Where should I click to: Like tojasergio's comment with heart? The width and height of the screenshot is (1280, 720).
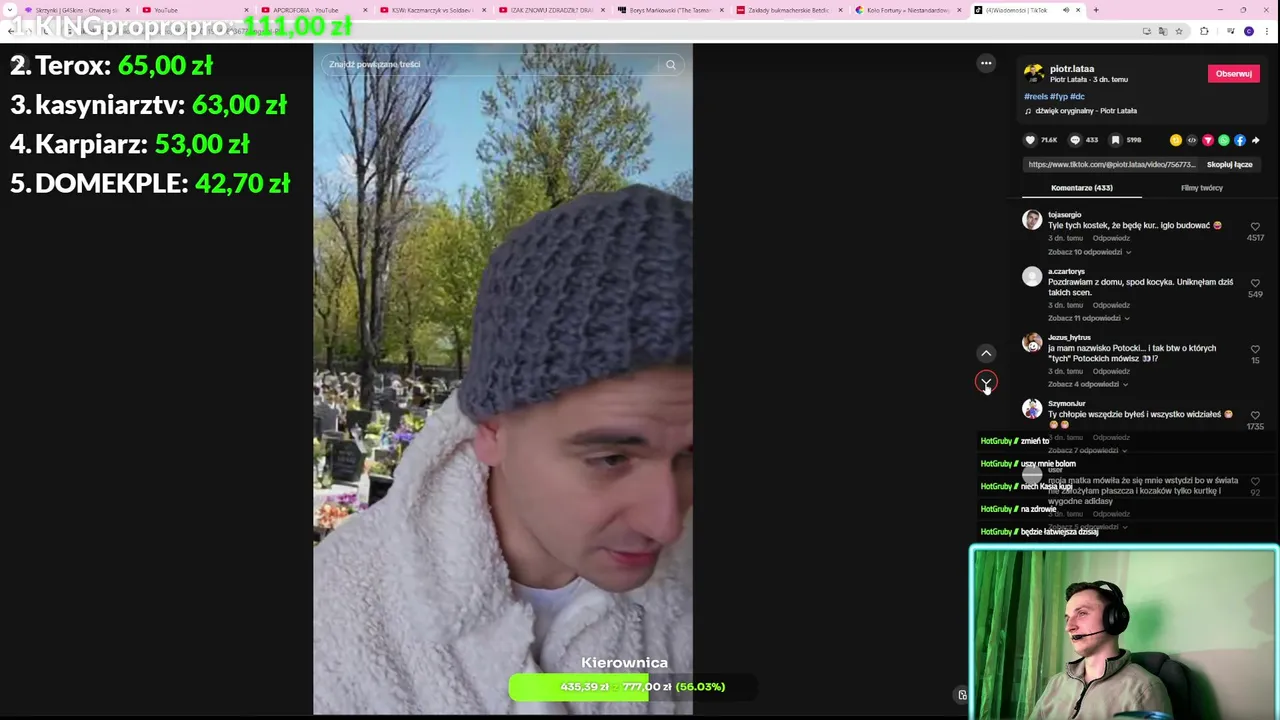1255,227
